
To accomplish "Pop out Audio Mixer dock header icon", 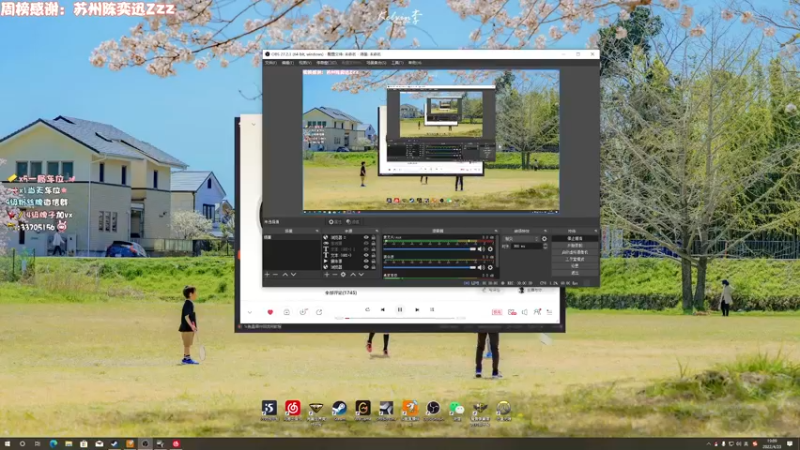I will pyautogui.click(x=496, y=231).
